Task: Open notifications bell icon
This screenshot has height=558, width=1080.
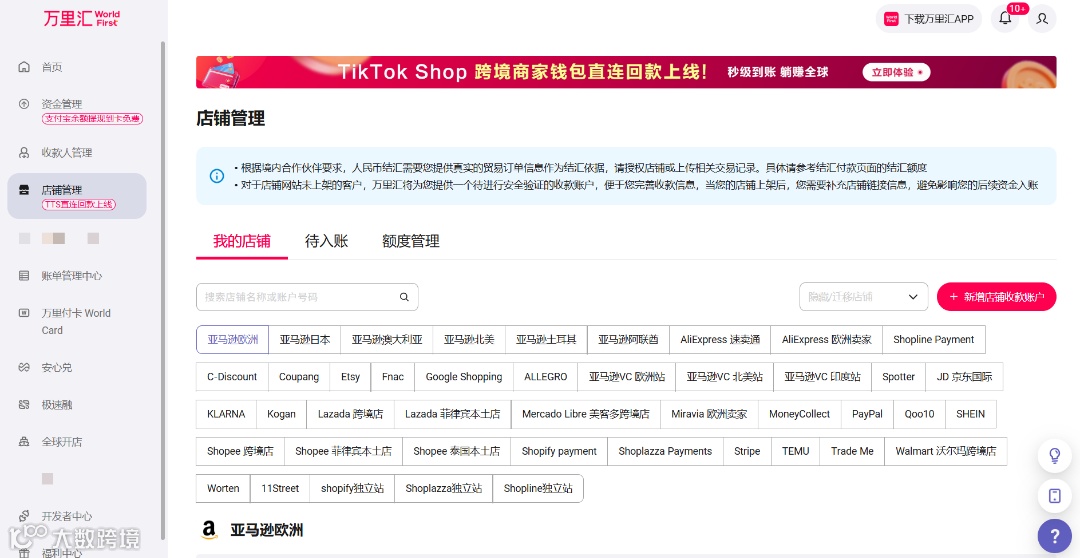Action: coord(1005,19)
